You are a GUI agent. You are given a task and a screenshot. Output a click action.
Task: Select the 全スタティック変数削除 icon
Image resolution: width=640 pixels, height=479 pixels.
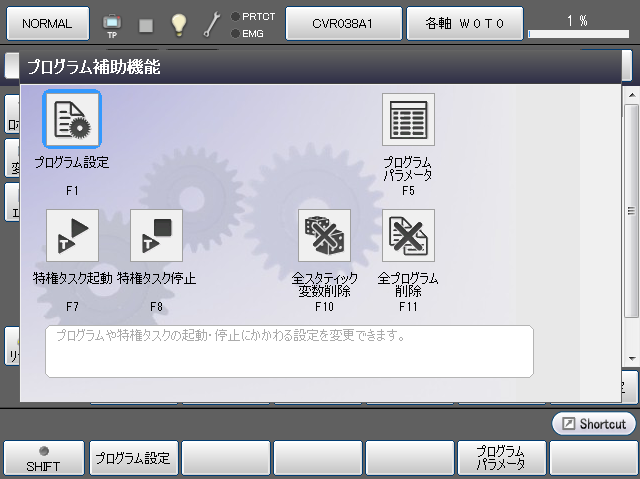324,235
